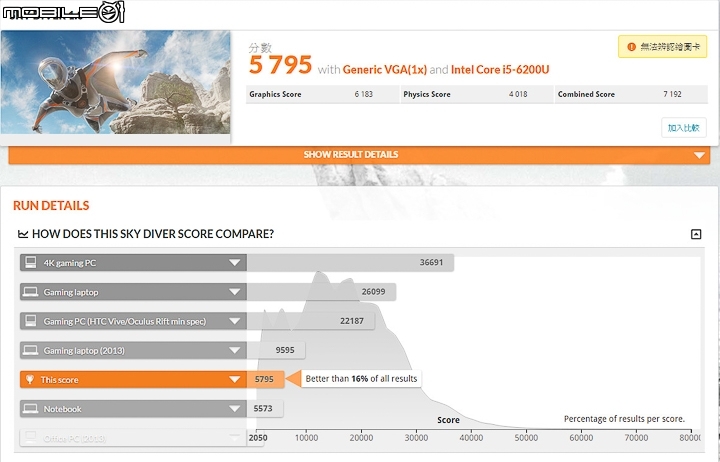
Task: Click the arrow on the result details bar
Action: (699, 155)
